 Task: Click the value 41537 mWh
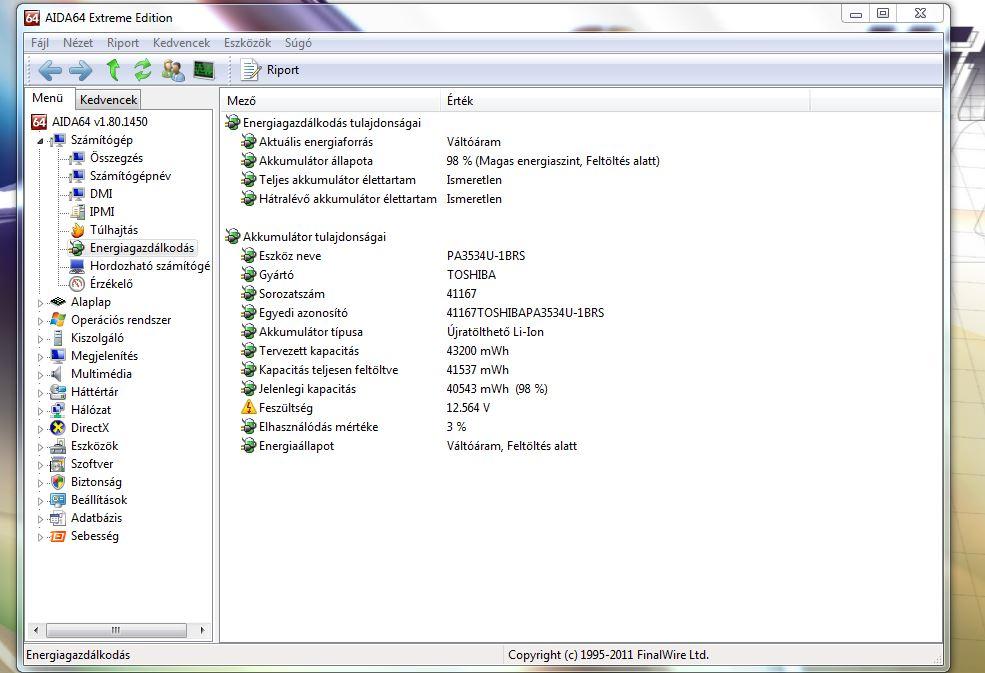coord(477,369)
